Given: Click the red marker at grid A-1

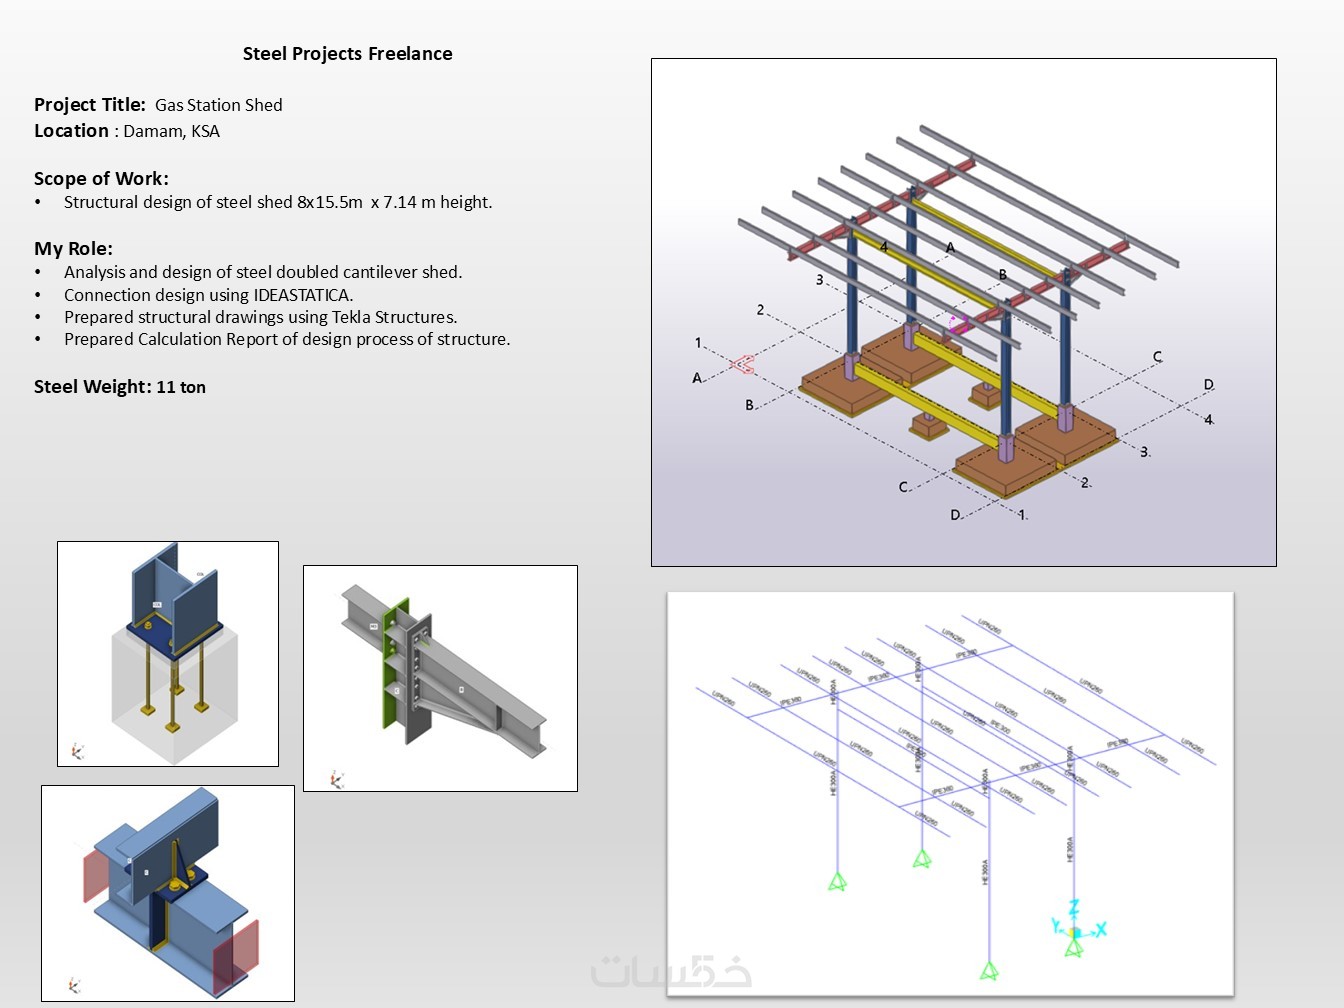Looking at the screenshot, I should click(x=742, y=365).
